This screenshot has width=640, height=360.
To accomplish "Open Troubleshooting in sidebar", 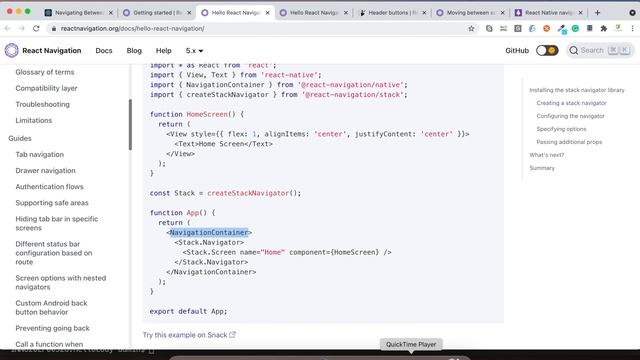I will 42,104.
